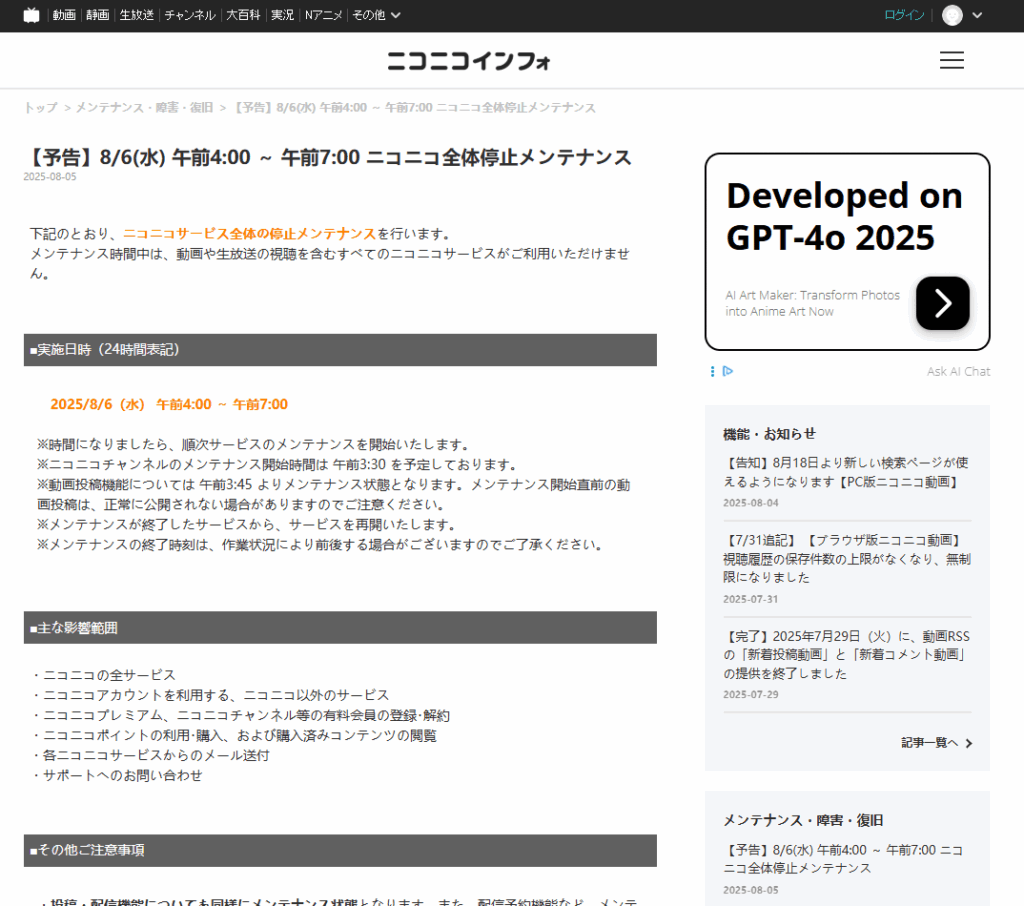This screenshot has width=1024, height=906.
Task: Go to 生放送 in top bar
Action: pyautogui.click(x=136, y=15)
